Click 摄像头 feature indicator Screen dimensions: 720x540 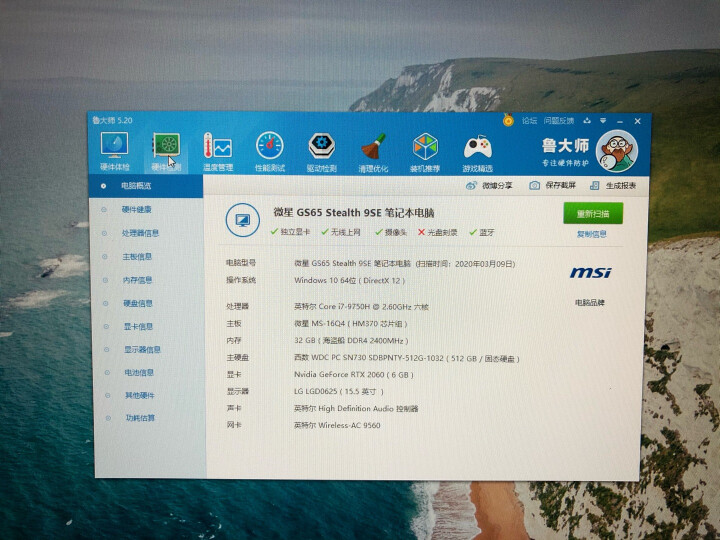pos(391,232)
